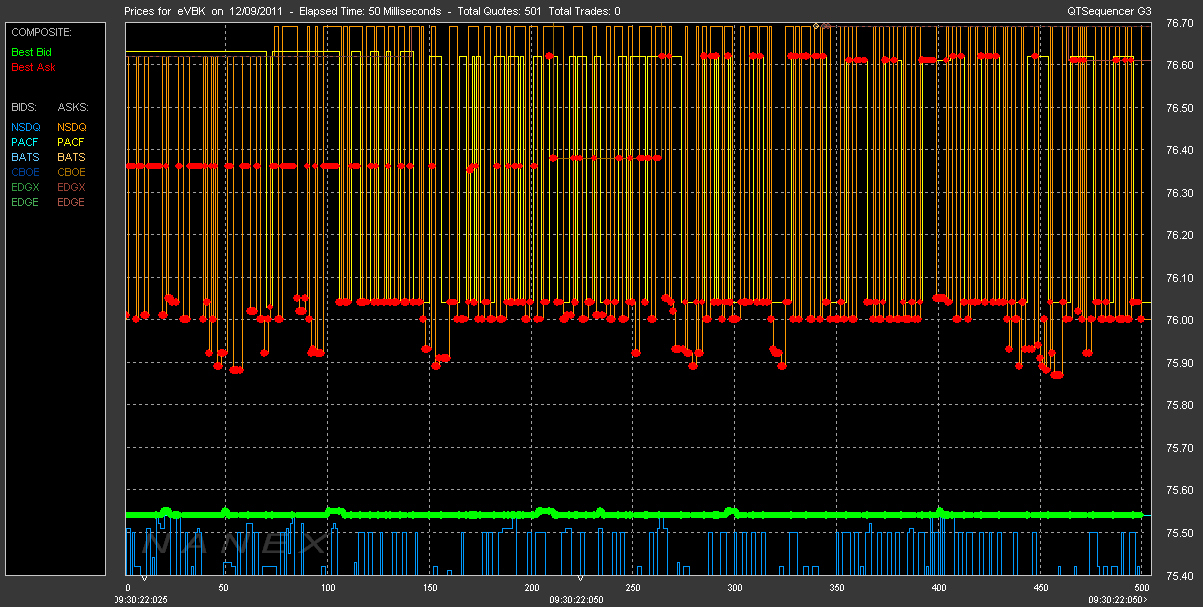Select BATS in the ASKS column
This screenshot has height=607, width=1203.
[72, 157]
